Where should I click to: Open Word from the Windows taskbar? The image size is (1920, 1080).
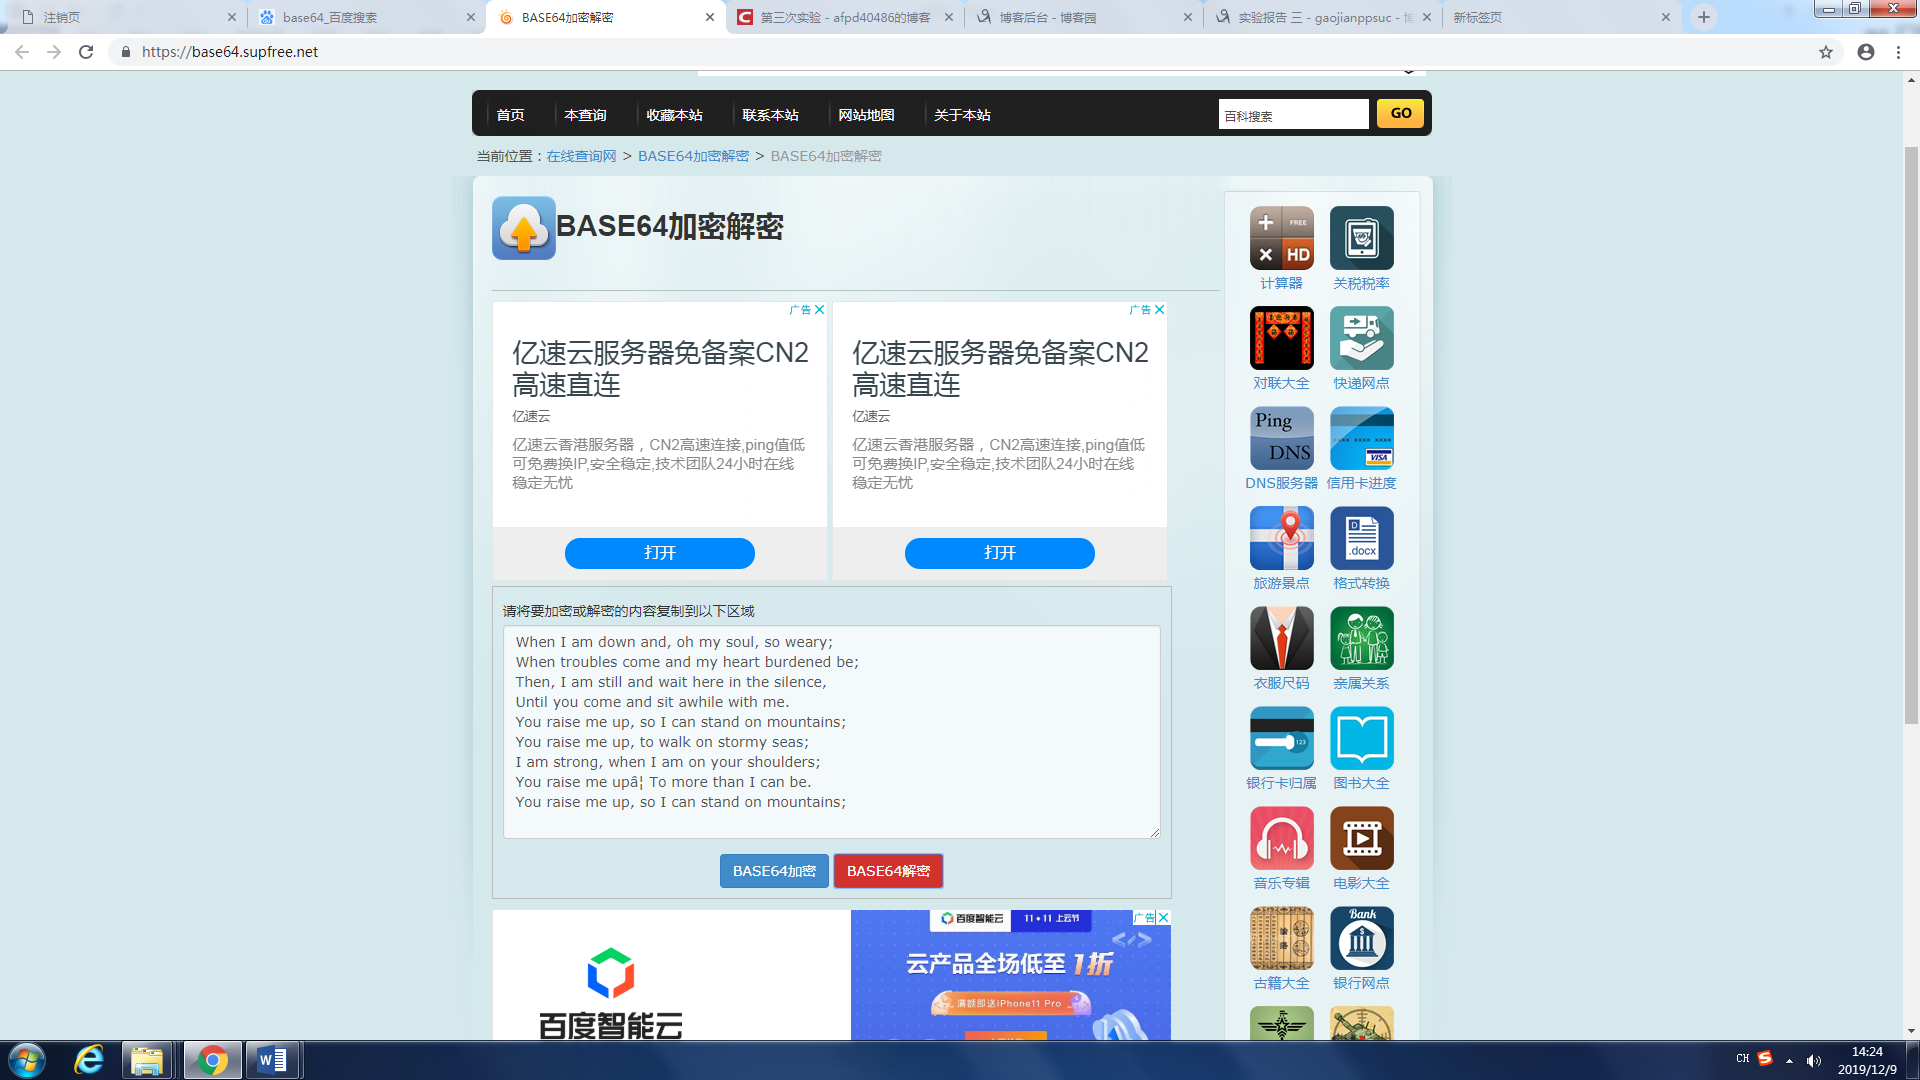272,1060
